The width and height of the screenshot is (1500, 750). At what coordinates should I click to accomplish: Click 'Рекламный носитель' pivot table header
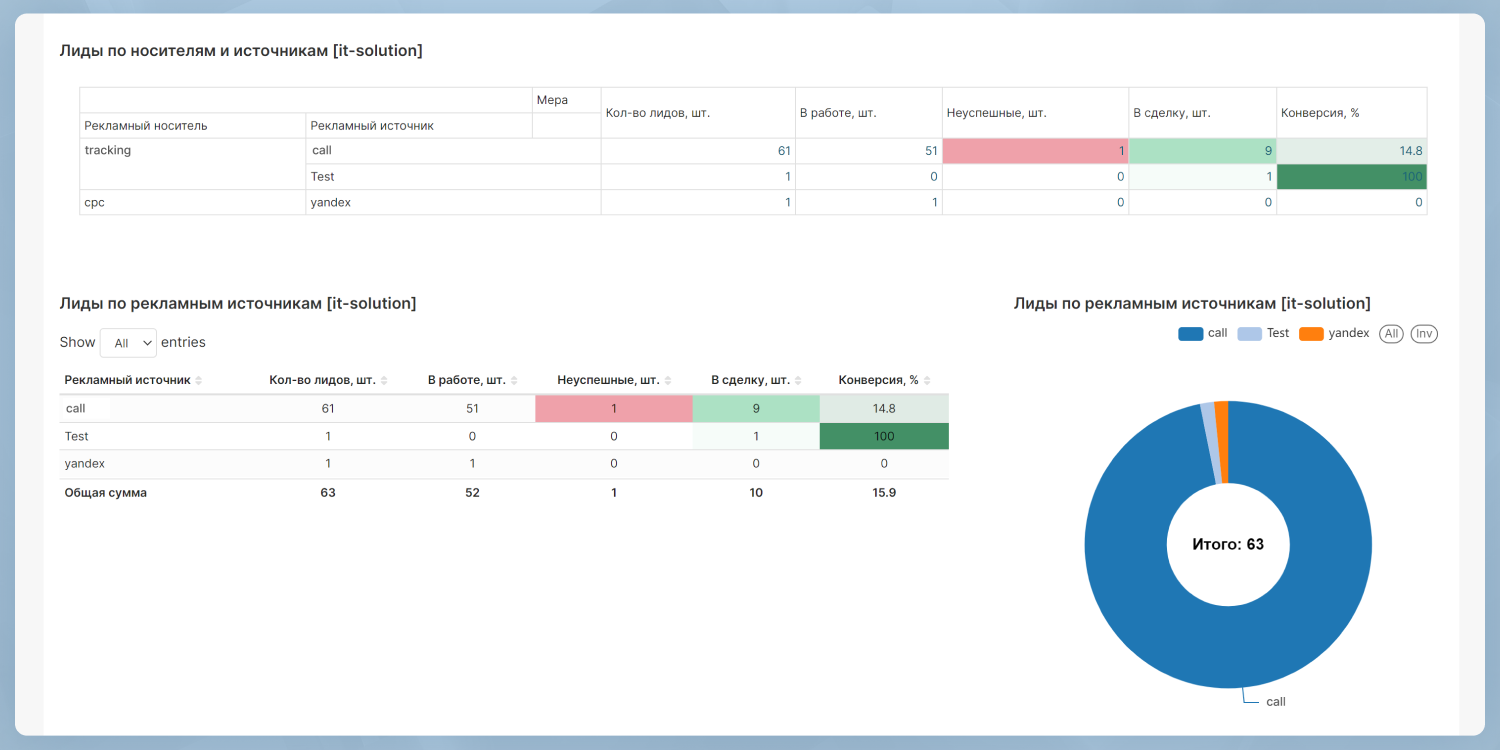[x=146, y=126]
